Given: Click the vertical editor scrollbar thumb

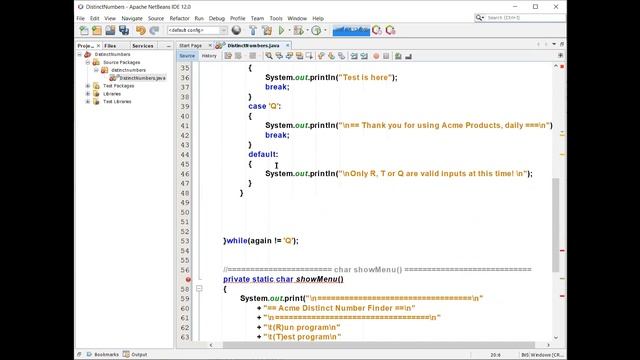Looking at the screenshot, I should pos(556,225).
